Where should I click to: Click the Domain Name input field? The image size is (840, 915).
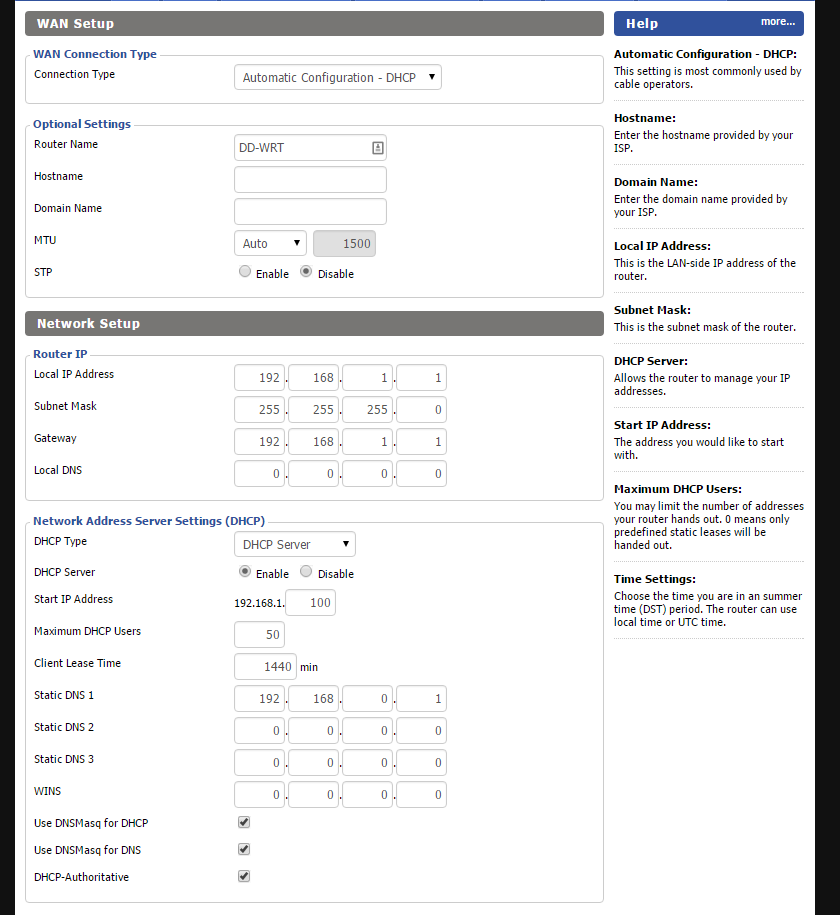point(310,212)
